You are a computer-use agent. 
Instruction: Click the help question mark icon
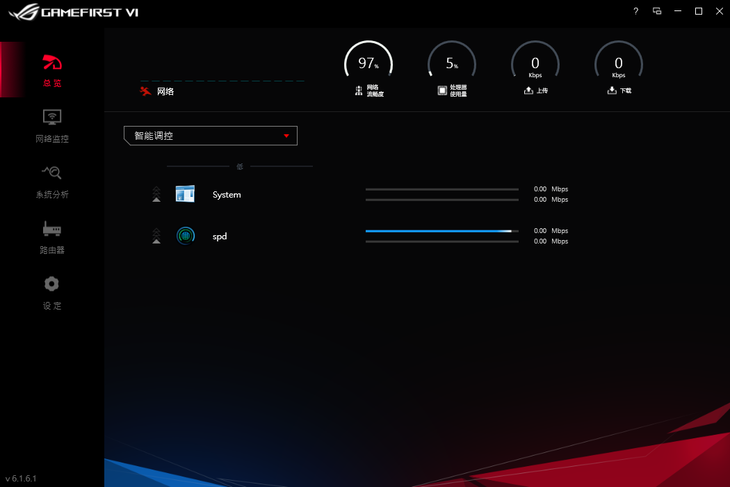635,11
